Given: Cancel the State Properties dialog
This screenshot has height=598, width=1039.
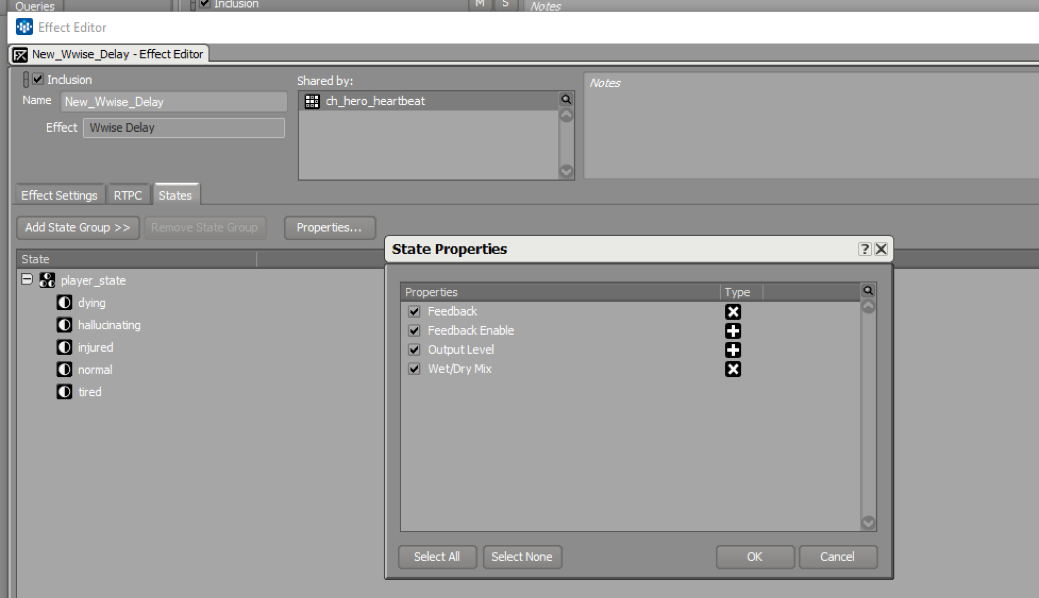Looking at the screenshot, I should pos(838,557).
